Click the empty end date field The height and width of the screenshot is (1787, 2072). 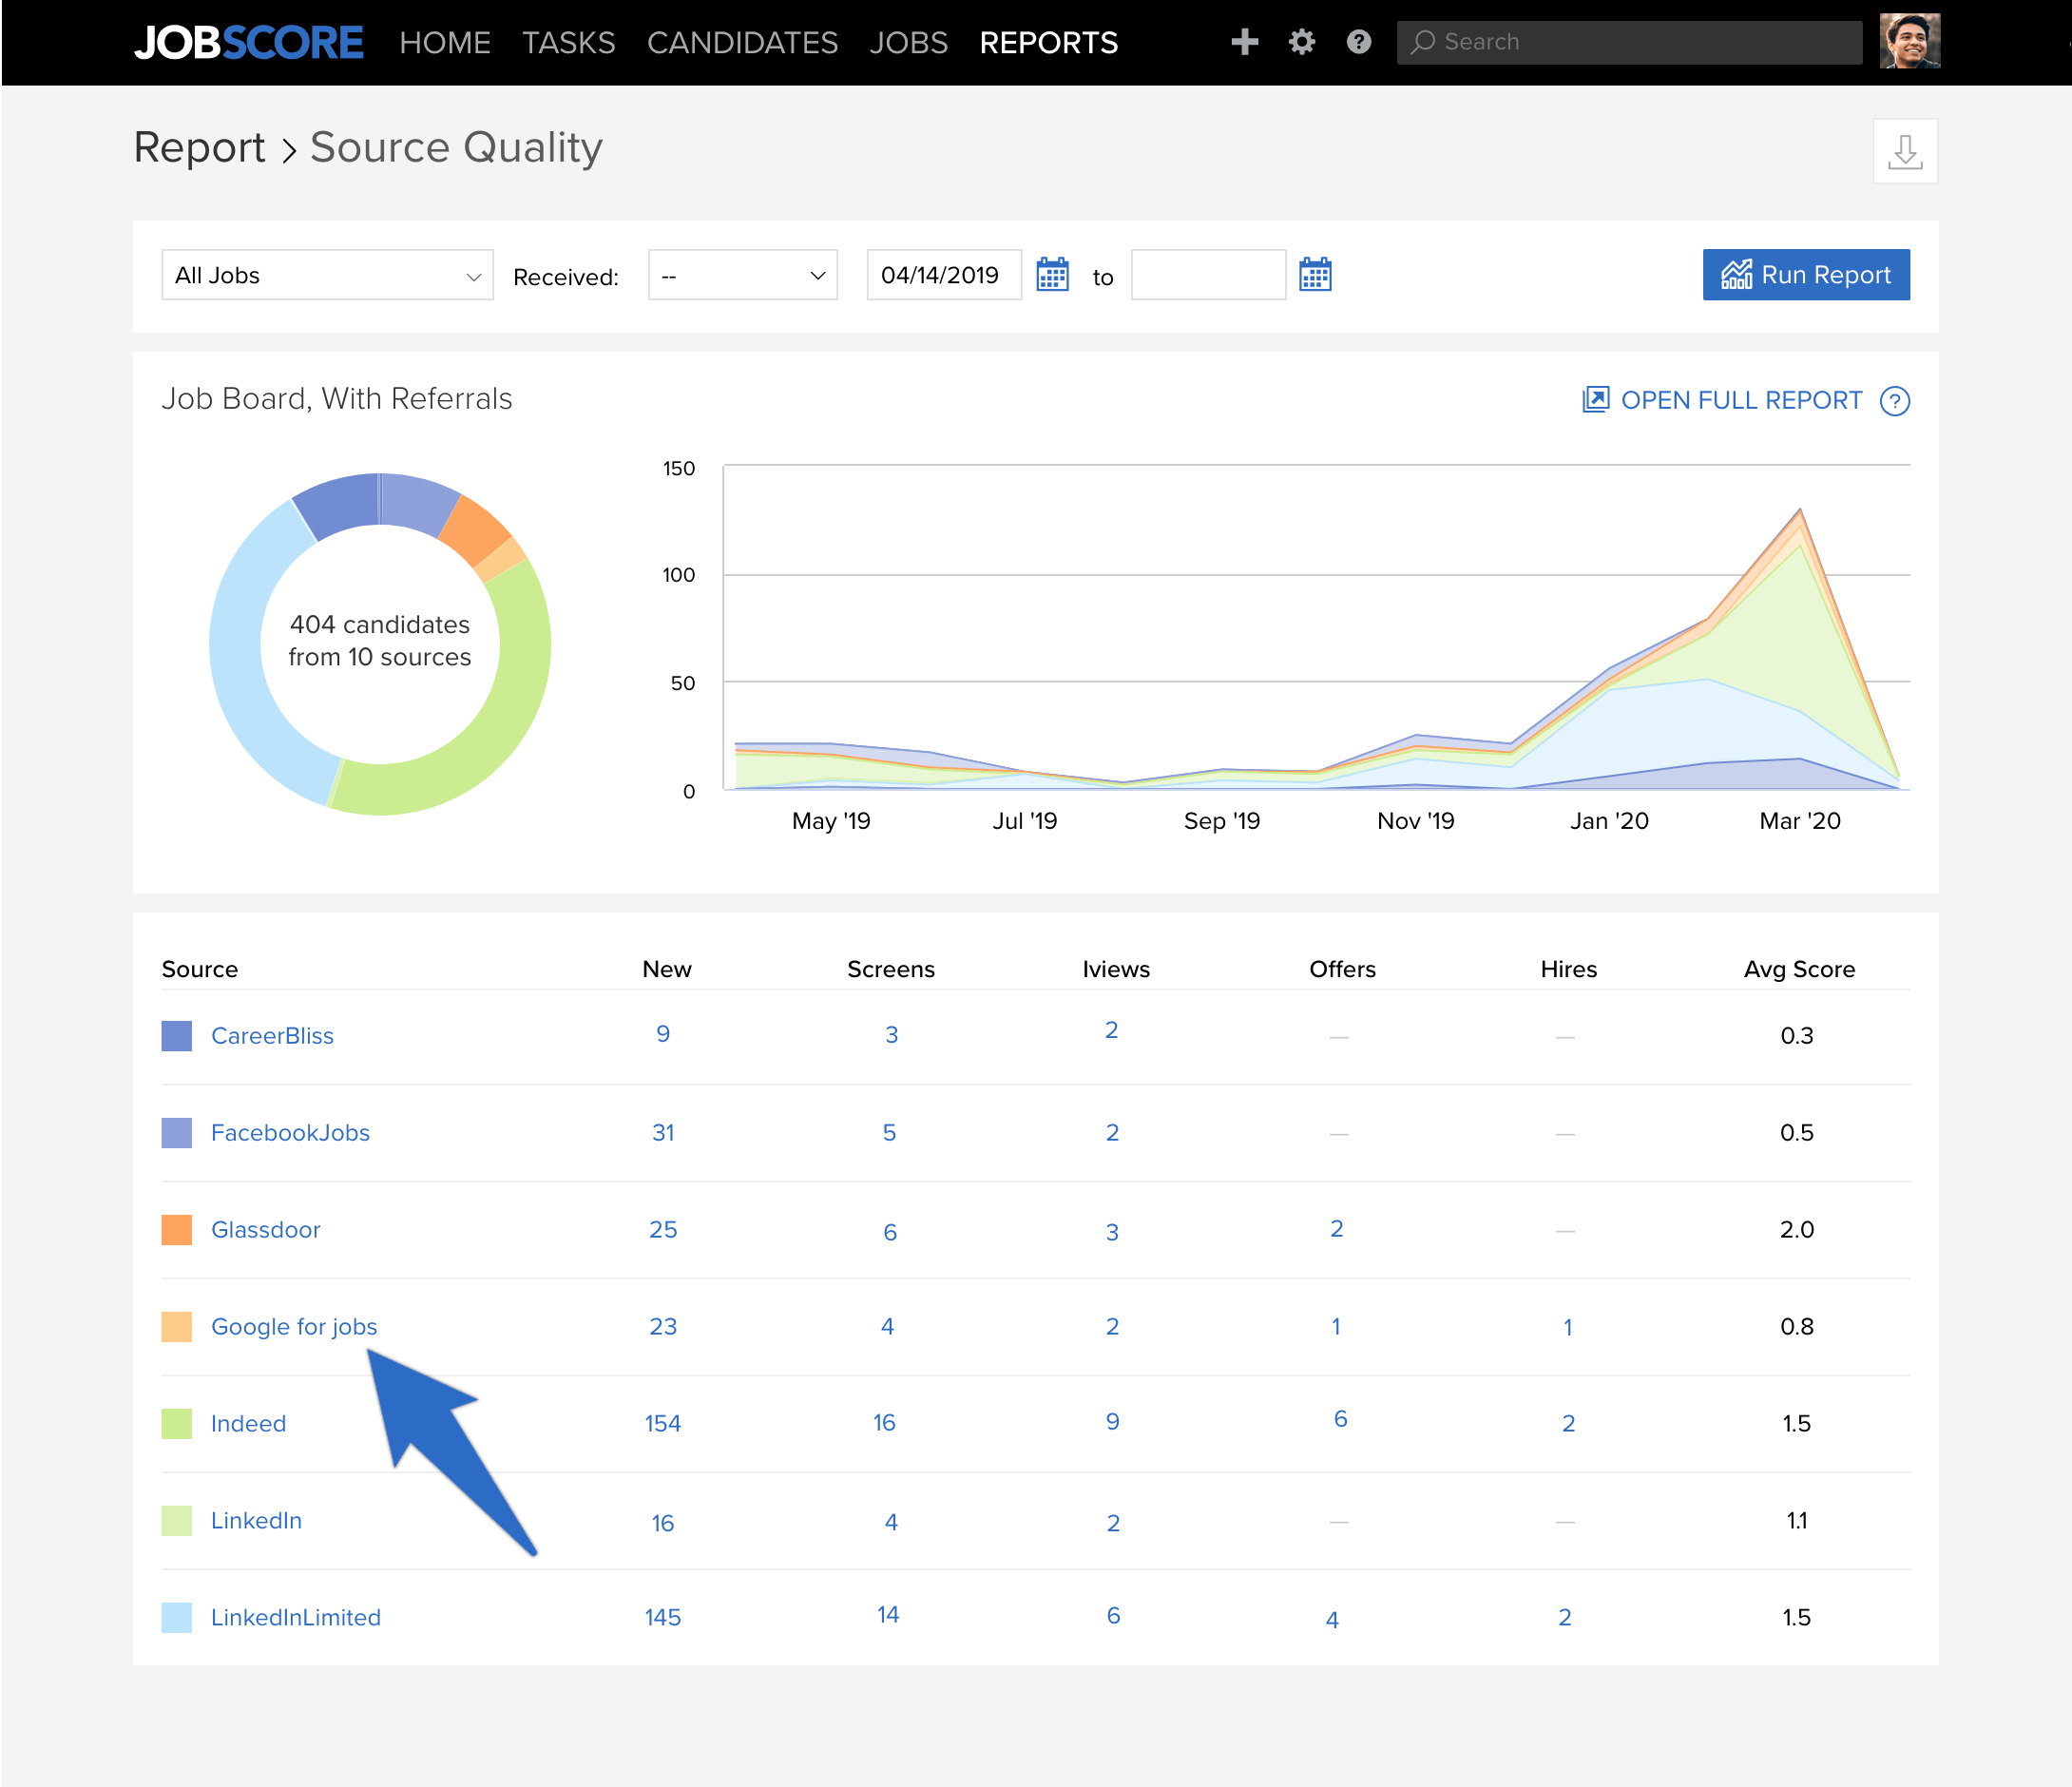coord(1207,275)
